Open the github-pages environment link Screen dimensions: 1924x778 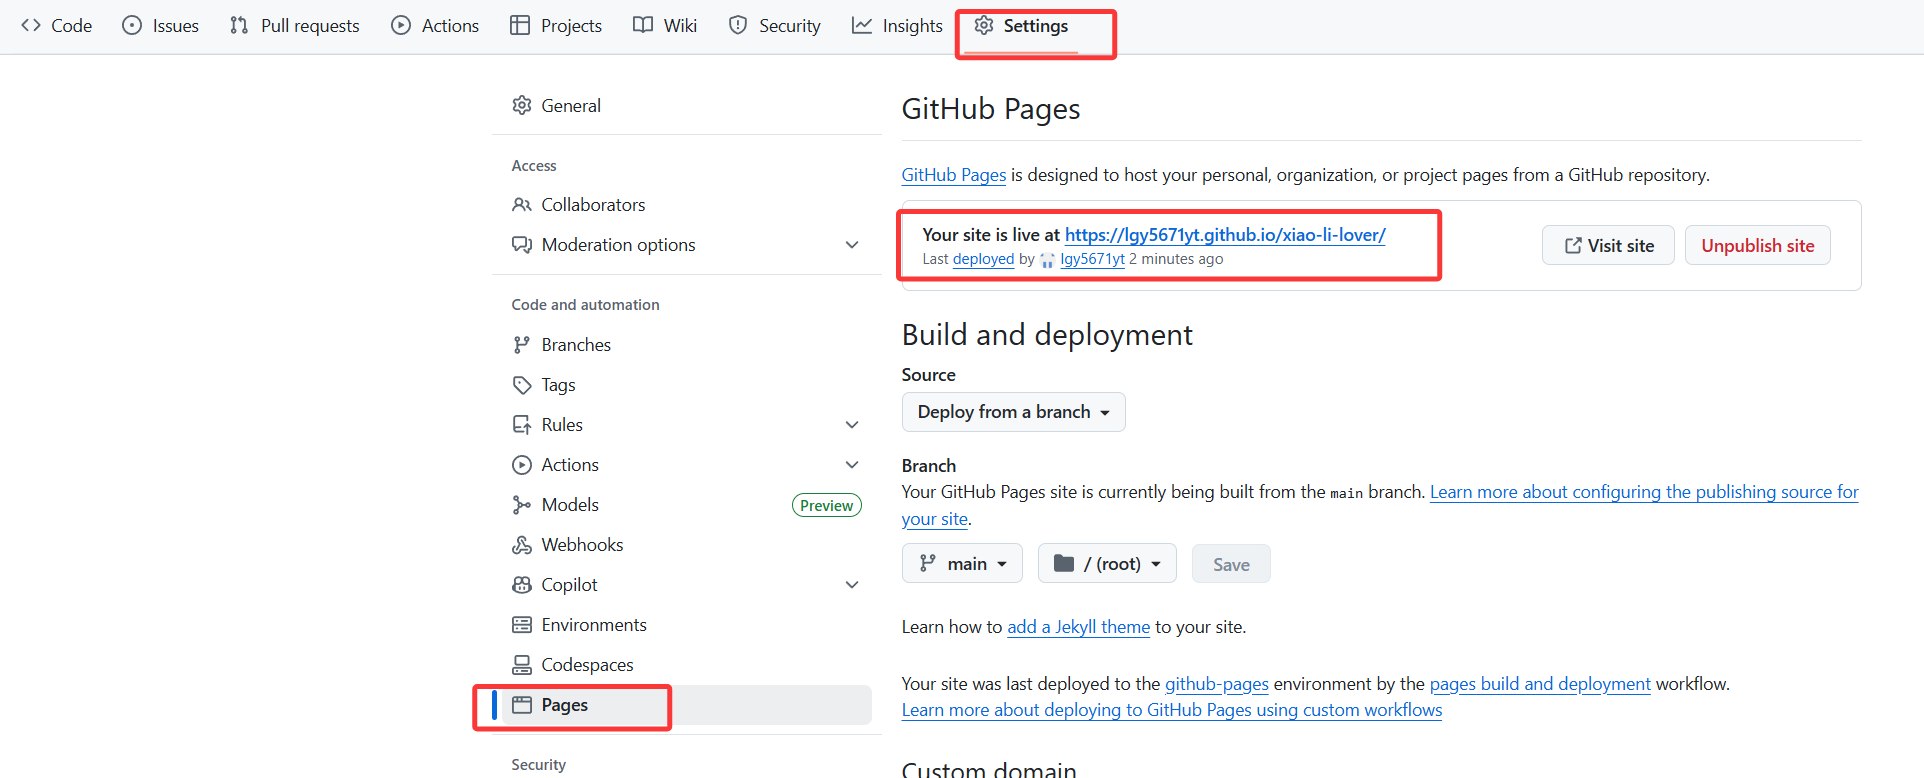pyautogui.click(x=1216, y=684)
